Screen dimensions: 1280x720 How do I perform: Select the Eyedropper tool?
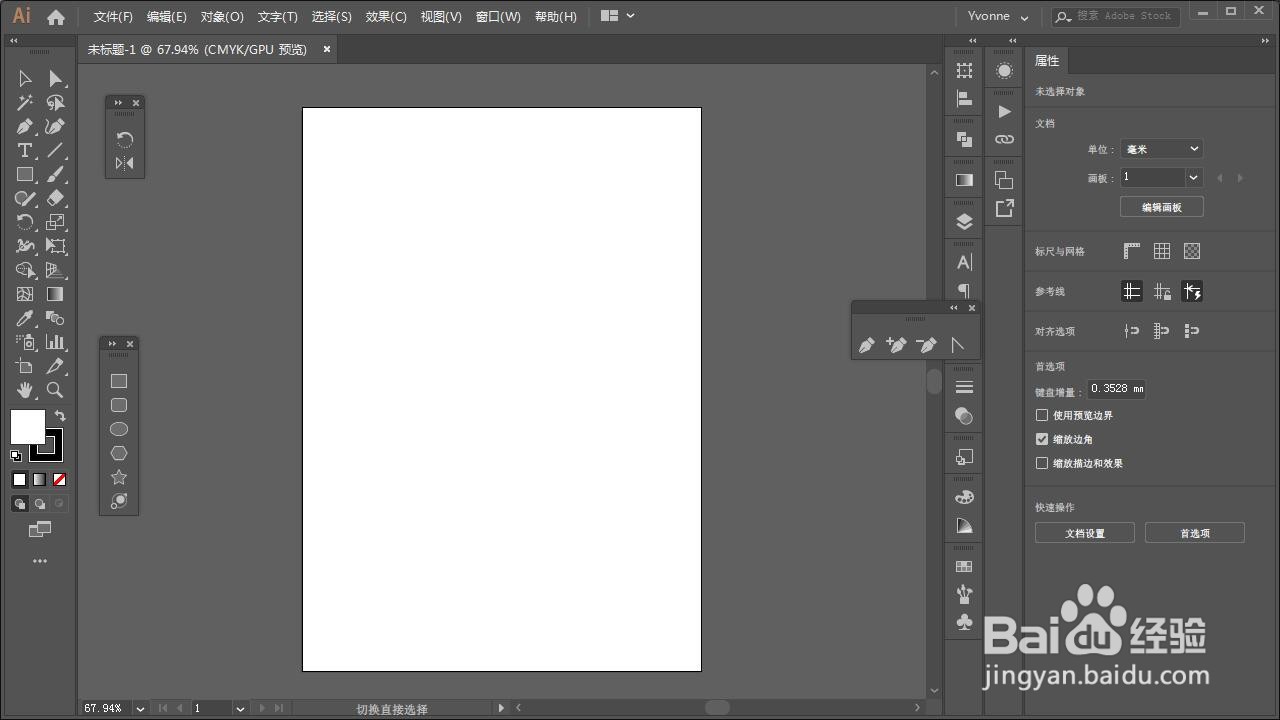25,318
